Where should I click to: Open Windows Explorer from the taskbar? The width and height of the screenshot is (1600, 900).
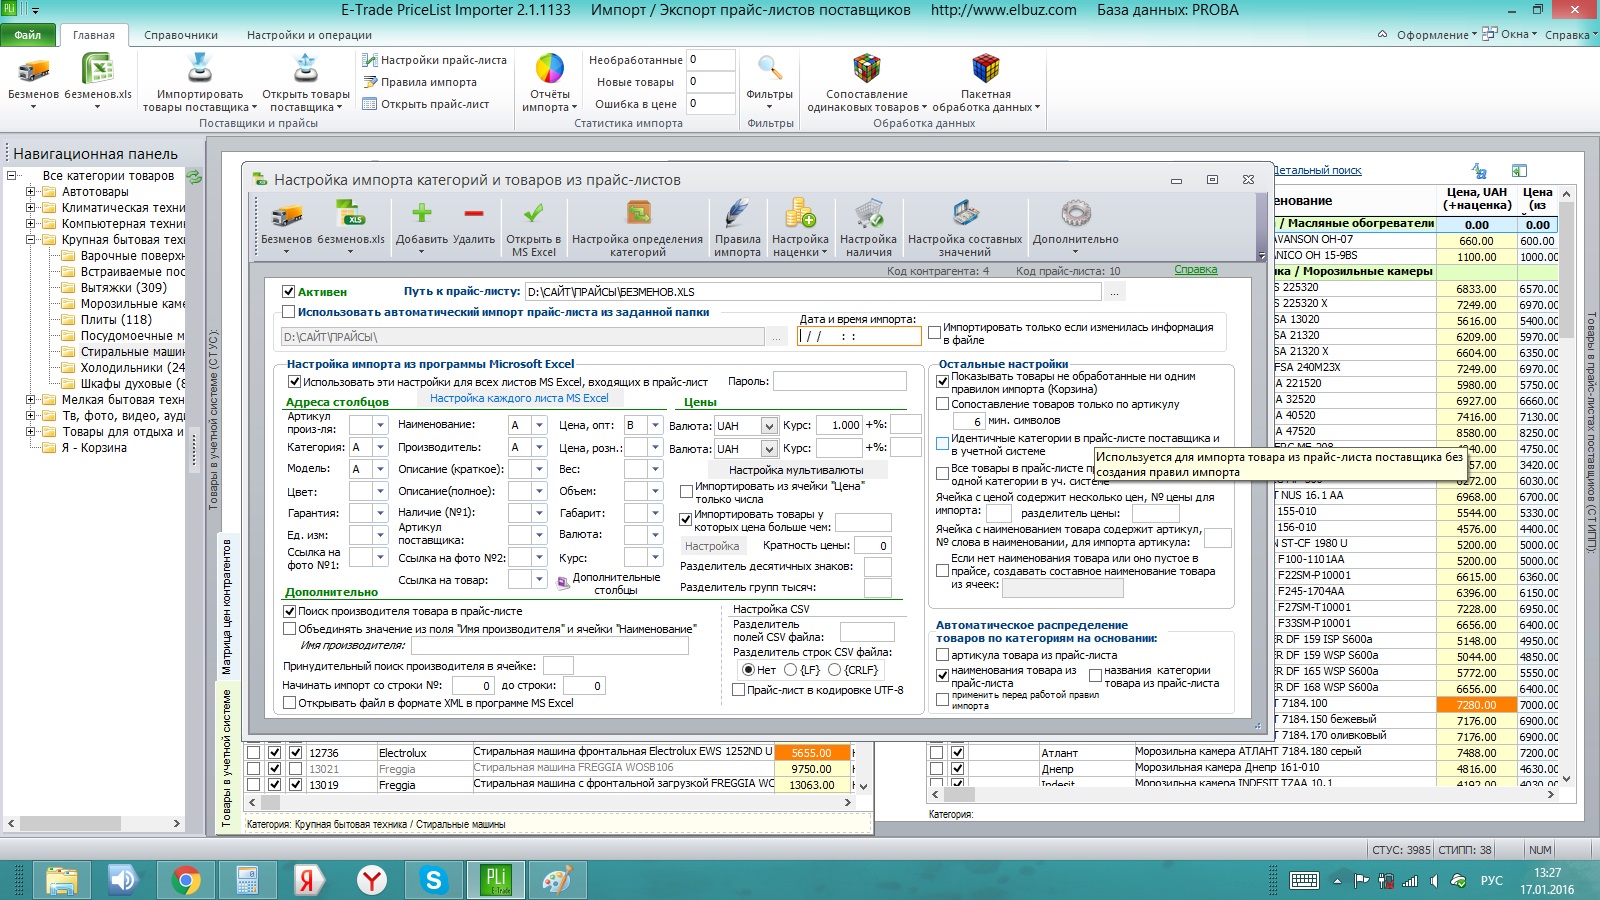click(61, 880)
